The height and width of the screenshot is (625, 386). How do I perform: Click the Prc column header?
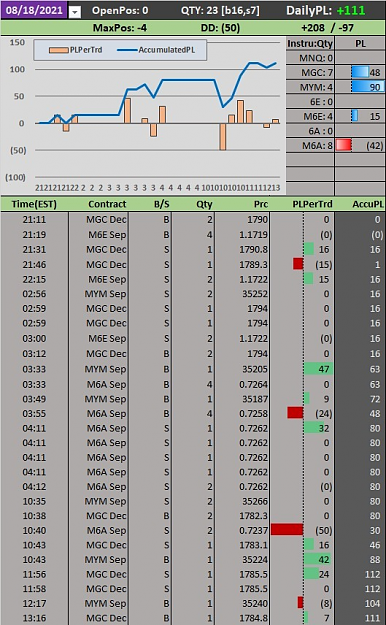click(261, 204)
